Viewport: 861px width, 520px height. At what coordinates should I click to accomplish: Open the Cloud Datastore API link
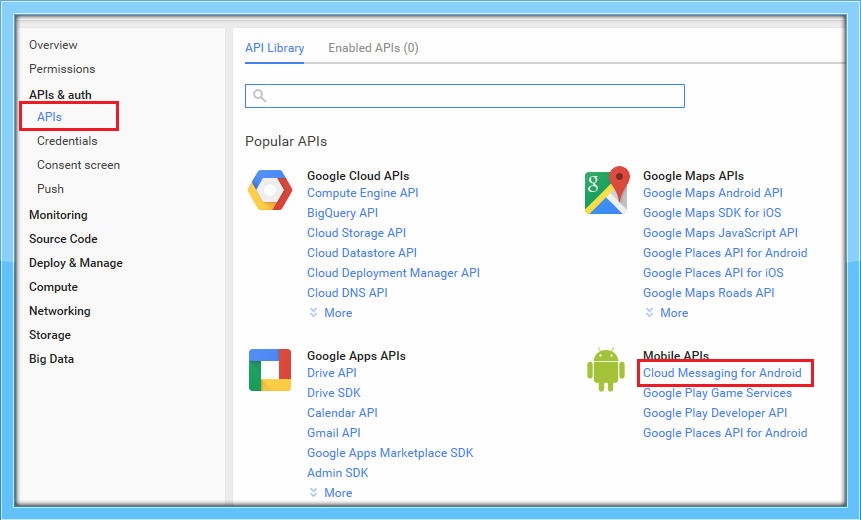click(362, 253)
